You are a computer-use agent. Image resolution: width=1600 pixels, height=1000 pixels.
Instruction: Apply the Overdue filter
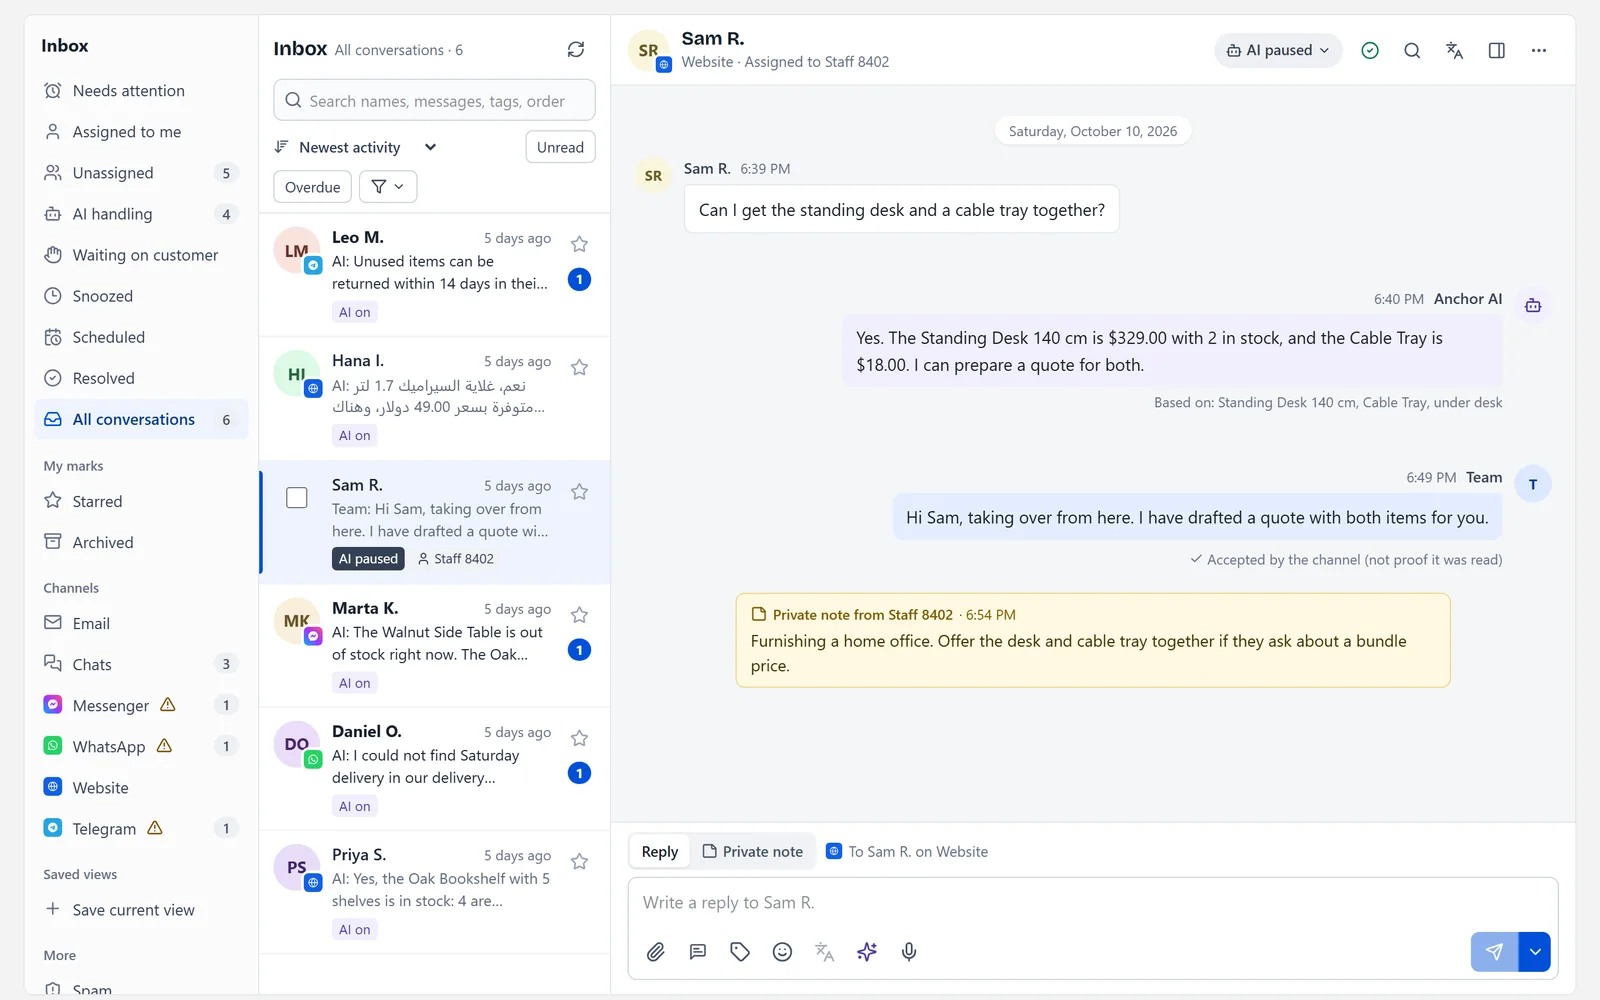313,187
